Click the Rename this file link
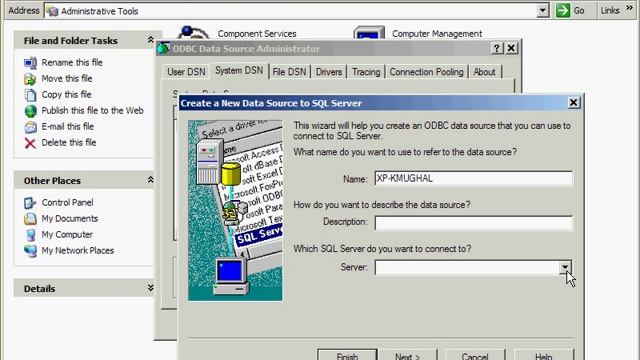The height and width of the screenshot is (360, 640). coord(72,62)
